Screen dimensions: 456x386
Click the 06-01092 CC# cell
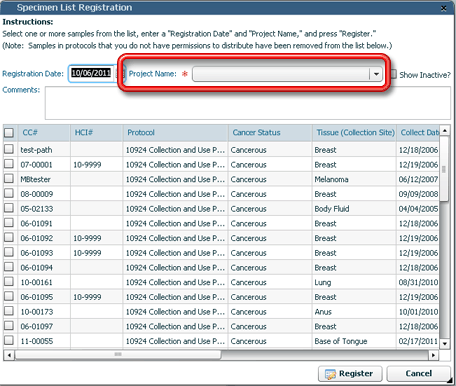(x=44, y=238)
